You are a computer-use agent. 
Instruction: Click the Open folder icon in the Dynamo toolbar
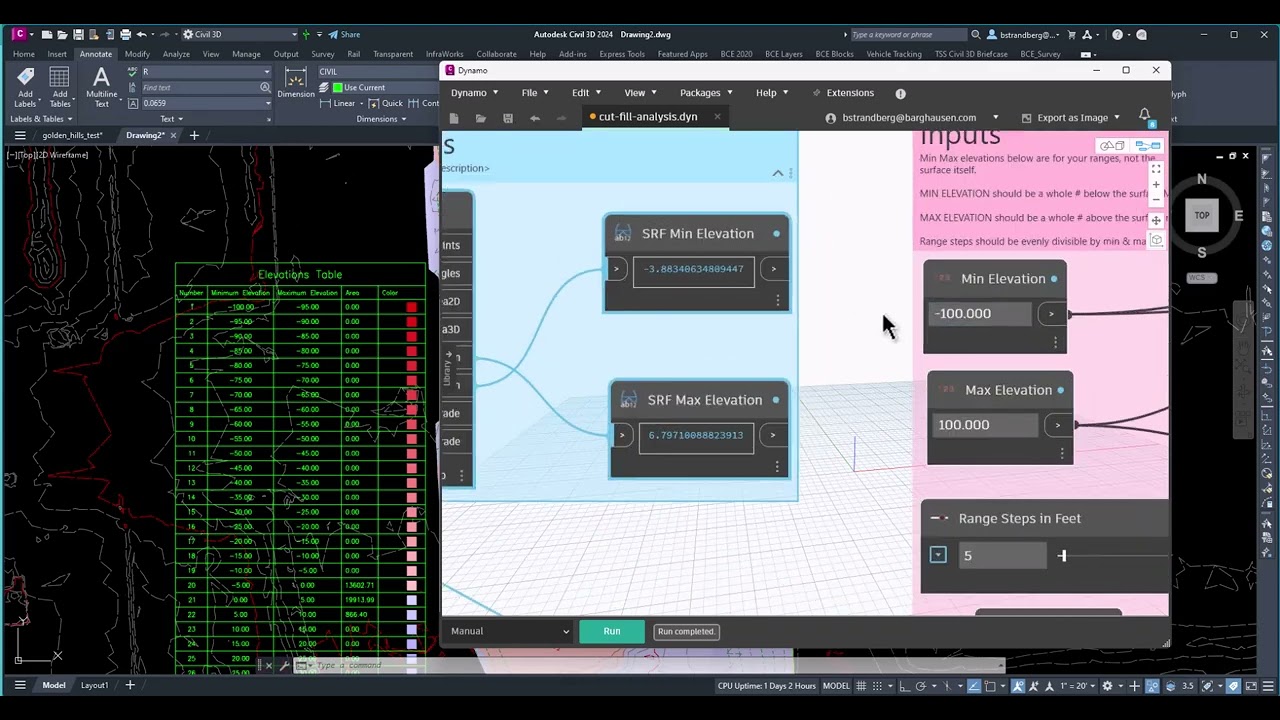[x=481, y=118]
